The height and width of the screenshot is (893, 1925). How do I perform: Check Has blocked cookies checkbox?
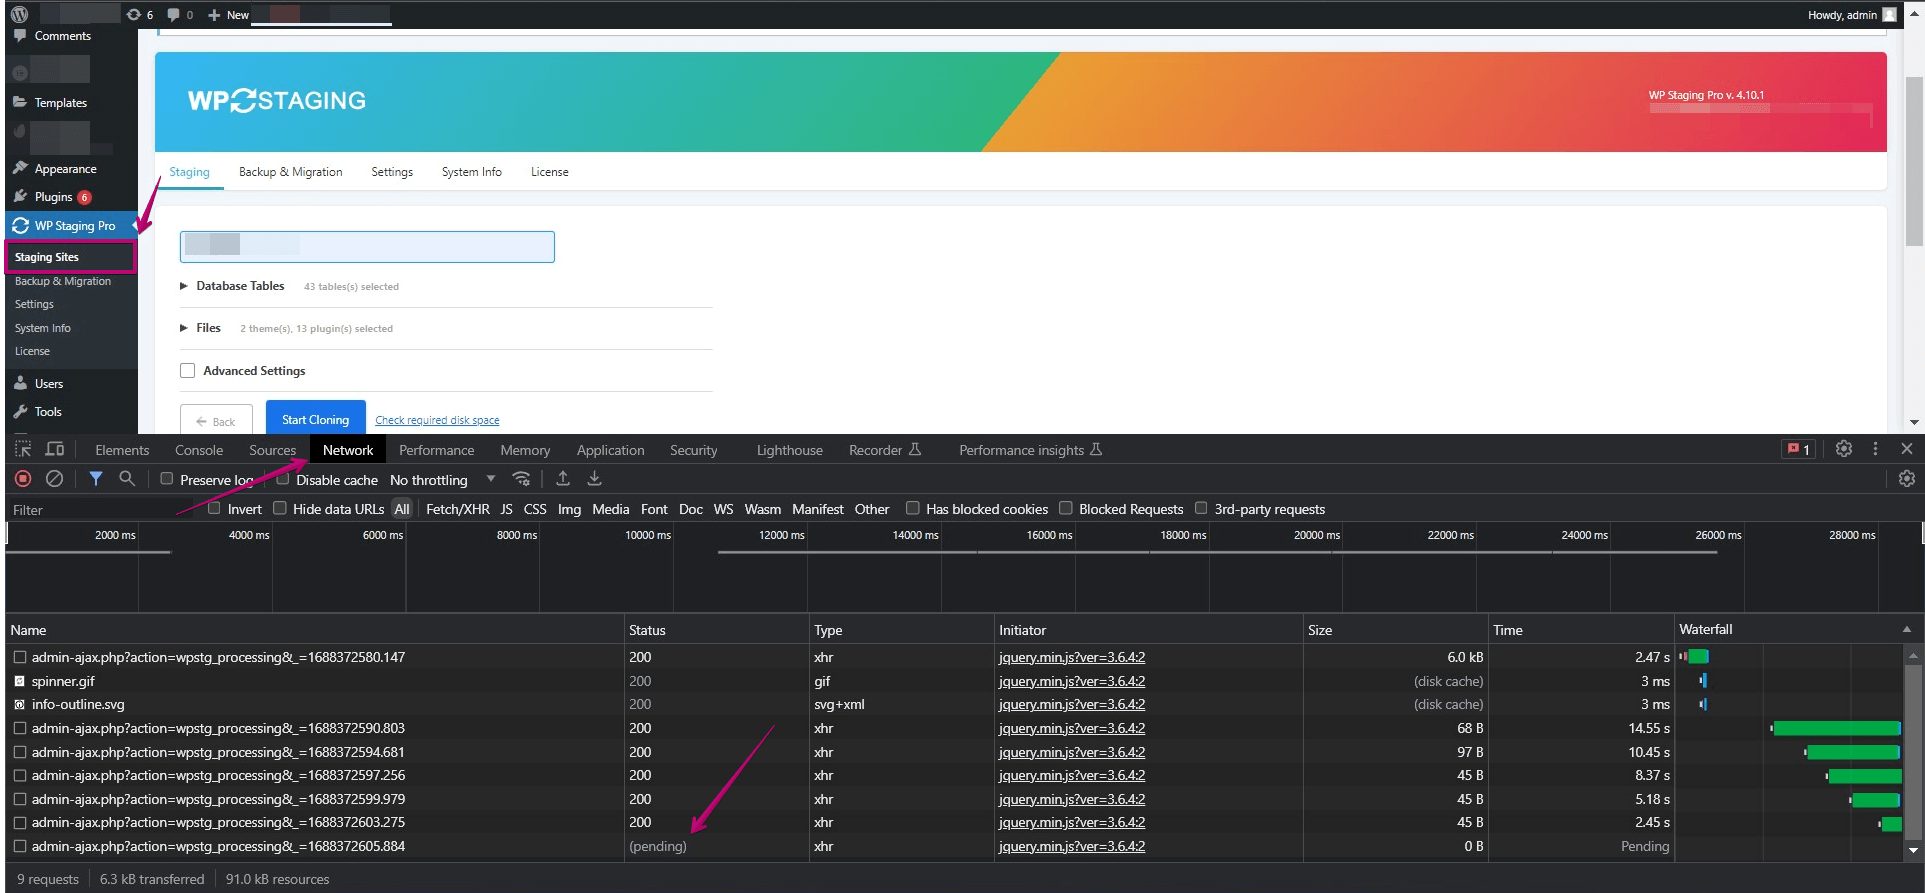(x=912, y=508)
